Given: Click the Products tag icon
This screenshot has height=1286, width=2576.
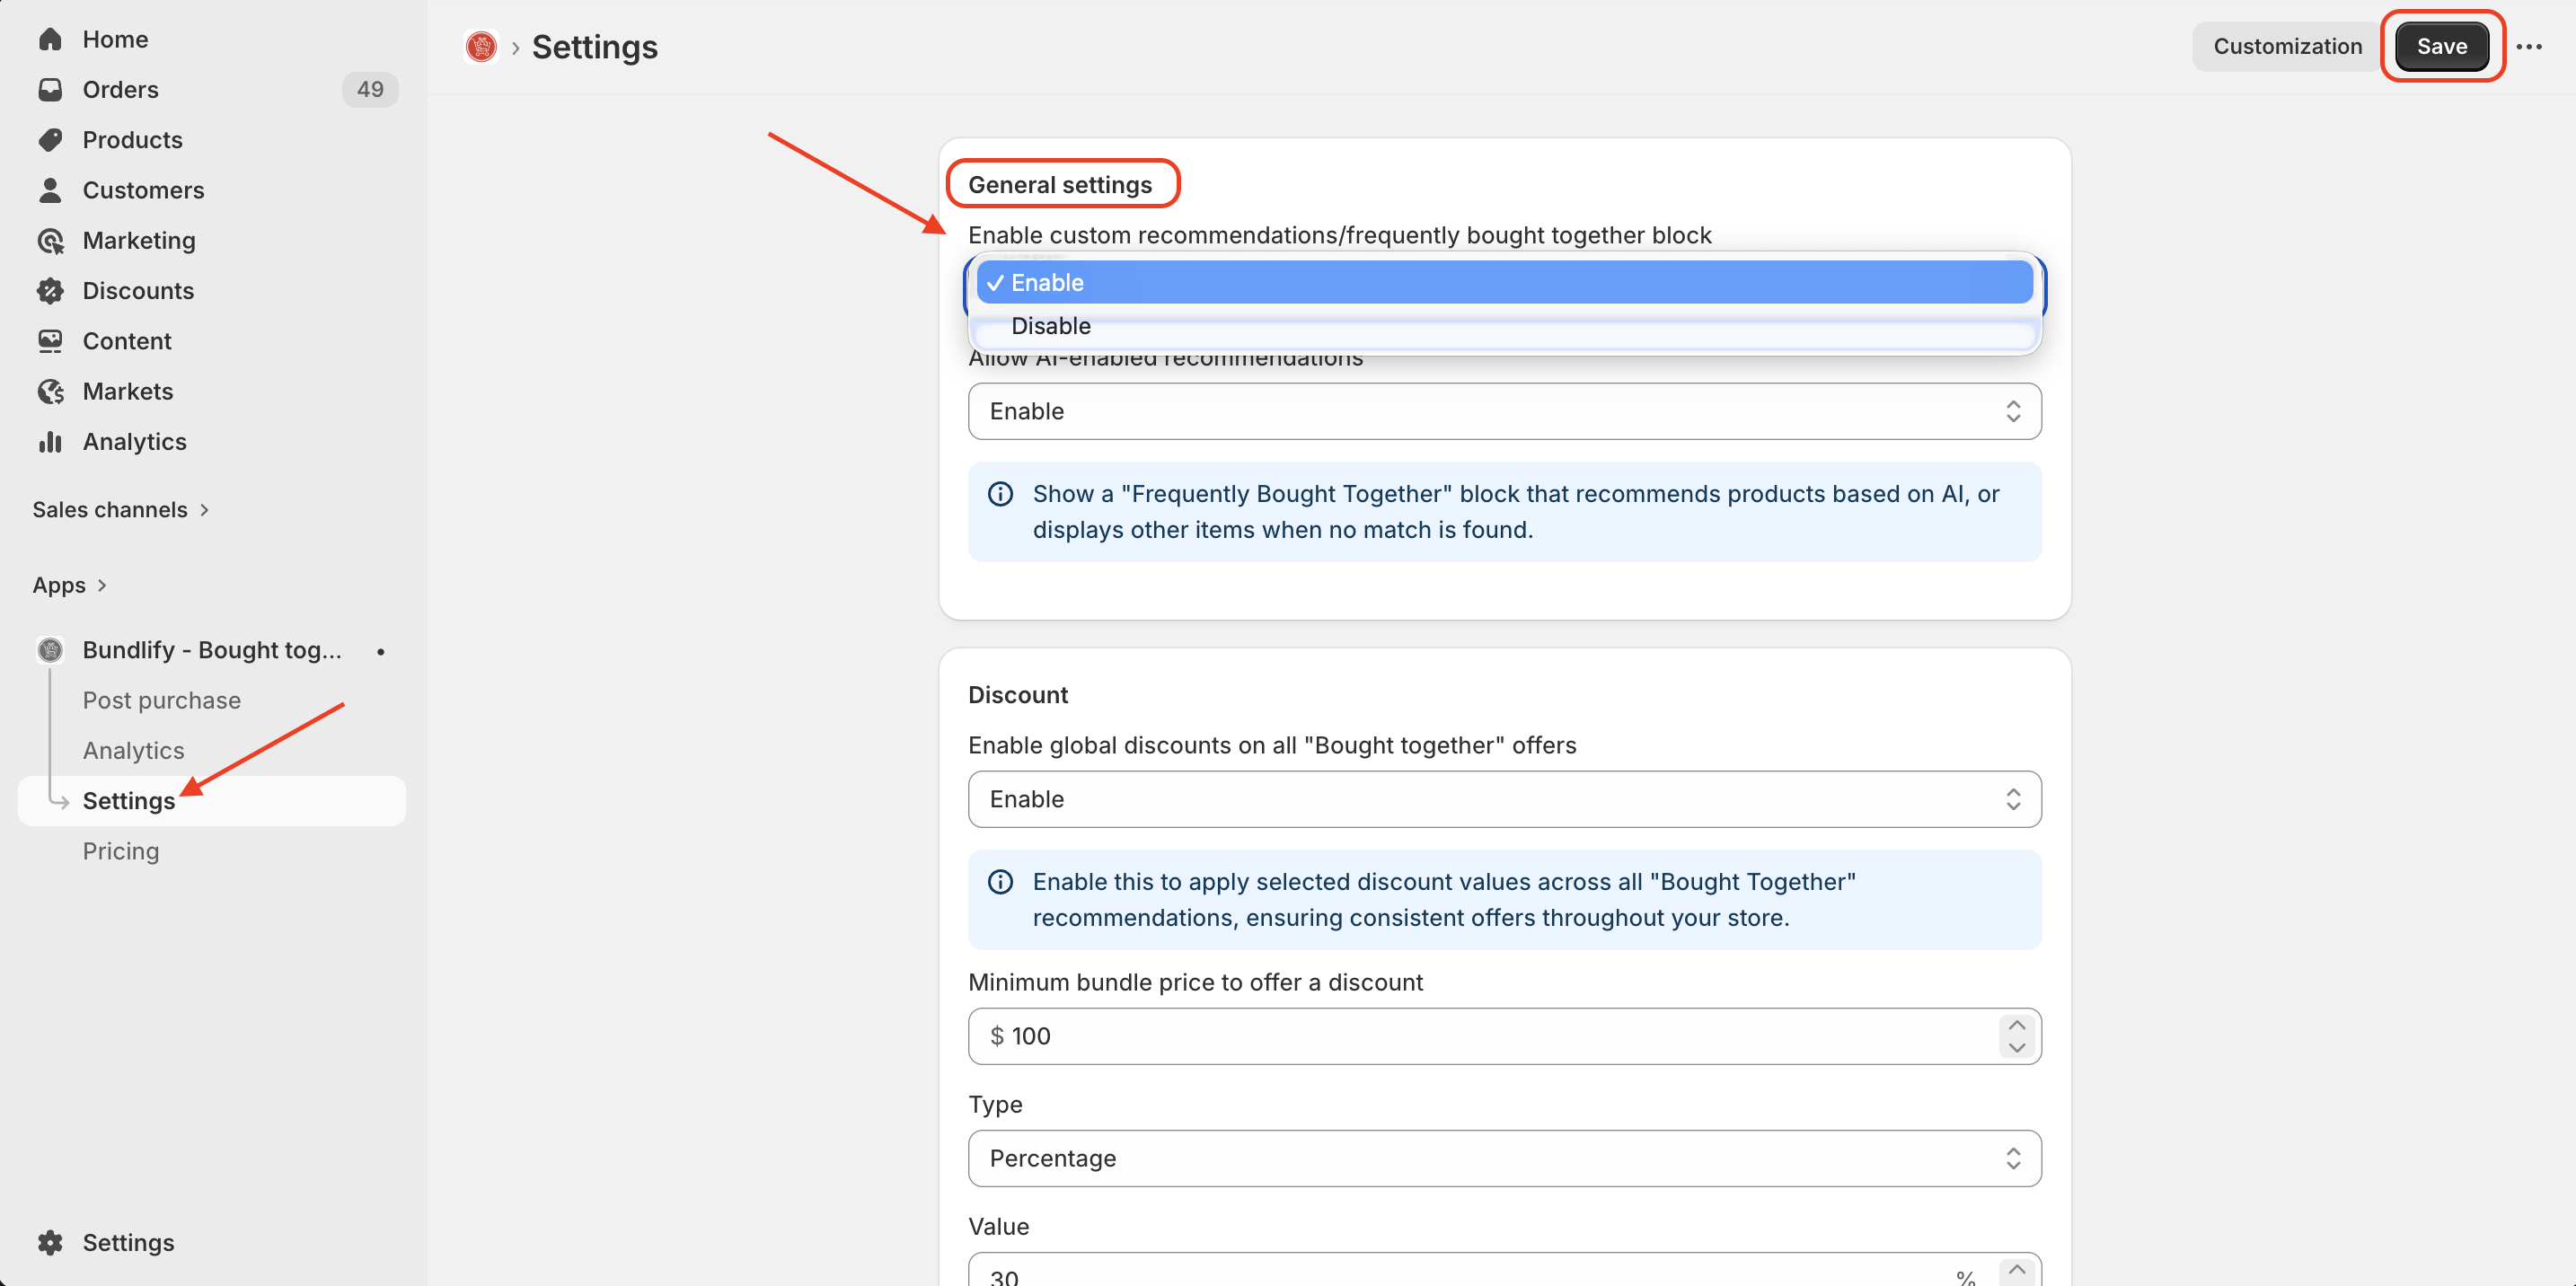Looking at the screenshot, I should click(x=50, y=140).
